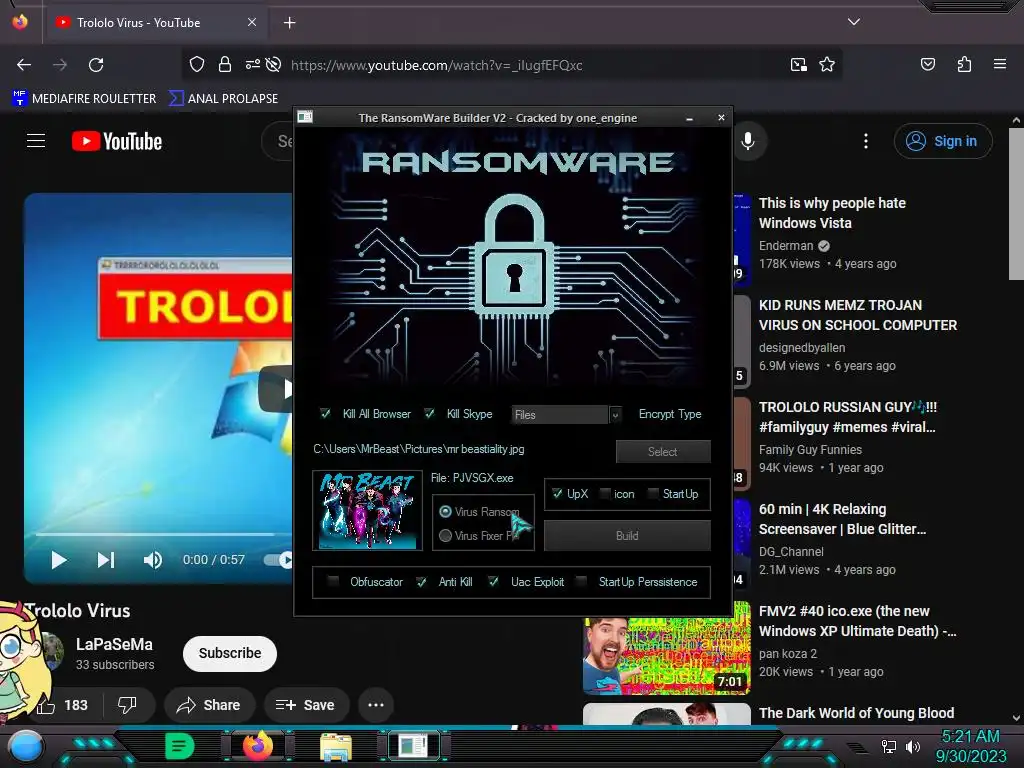Open File Explorer from the taskbar
Viewport: 1024px width, 768px height.
[336, 746]
